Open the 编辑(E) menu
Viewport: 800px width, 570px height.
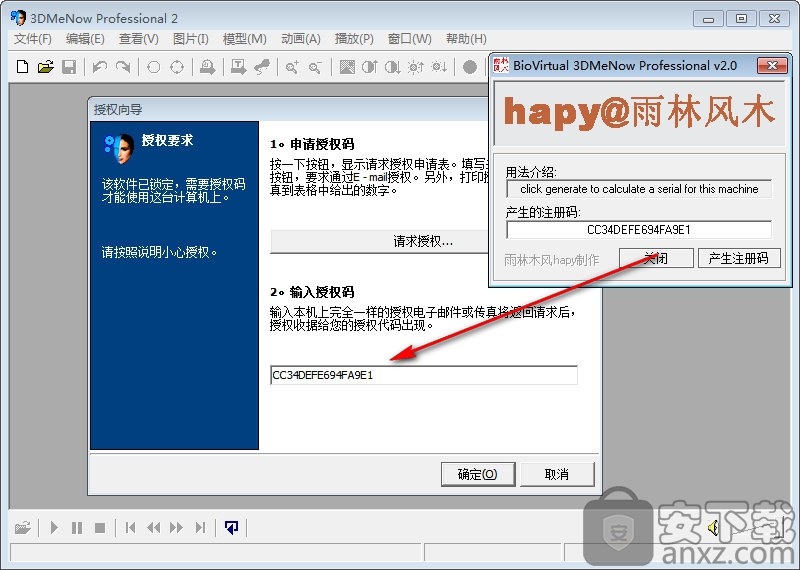coord(85,39)
